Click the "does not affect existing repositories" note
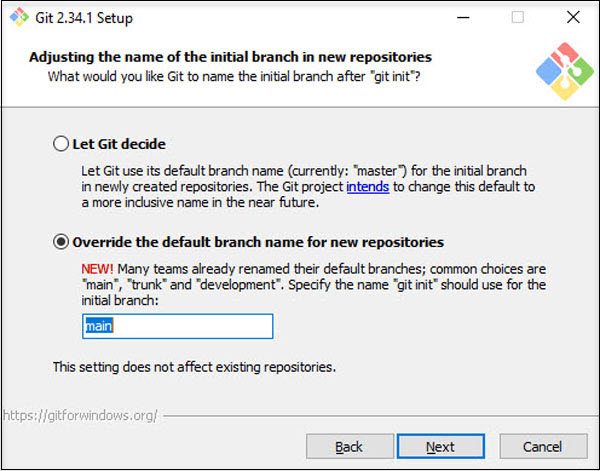The height and width of the screenshot is (471, 600). coord(194,367)
